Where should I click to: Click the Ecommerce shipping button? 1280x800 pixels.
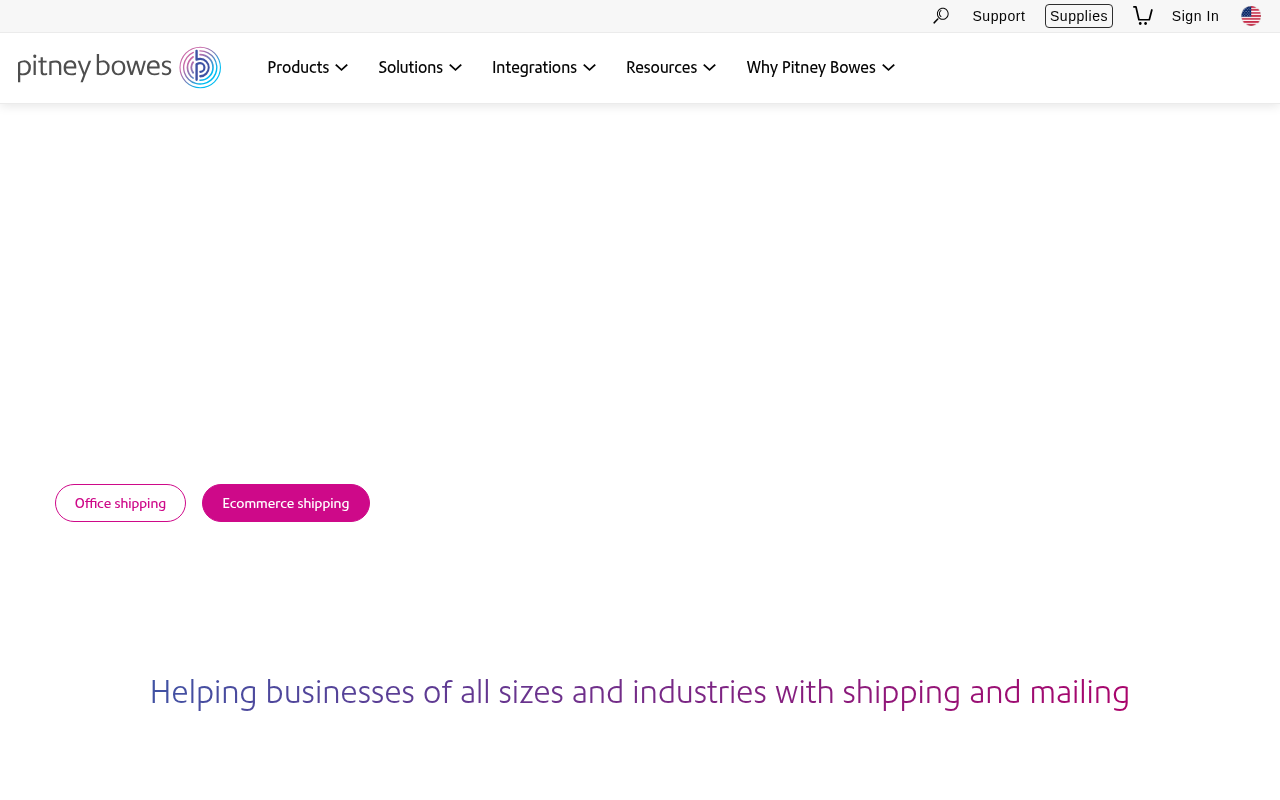286,503
